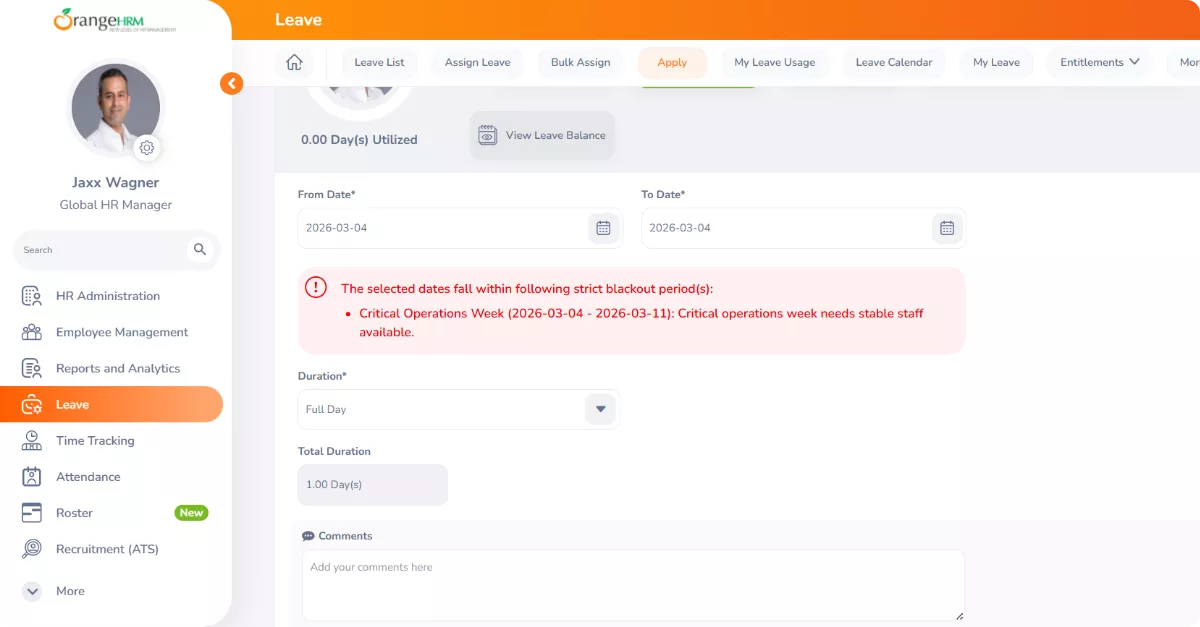The image size is (1200, 627).
Task: Click the gear icon on profile photo
Action: point(147,148)
